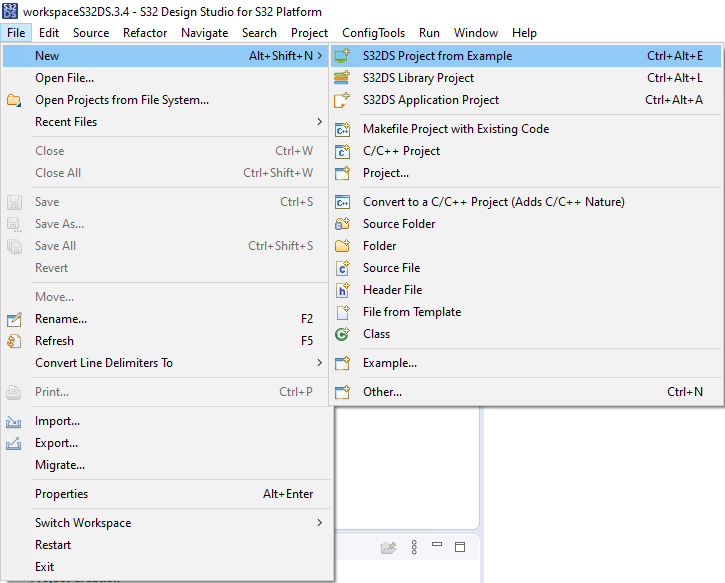Click the Refresh icon in File menu
Image resolution: width=725 pixels, height=583 pixels.
(x=14, y=341)
